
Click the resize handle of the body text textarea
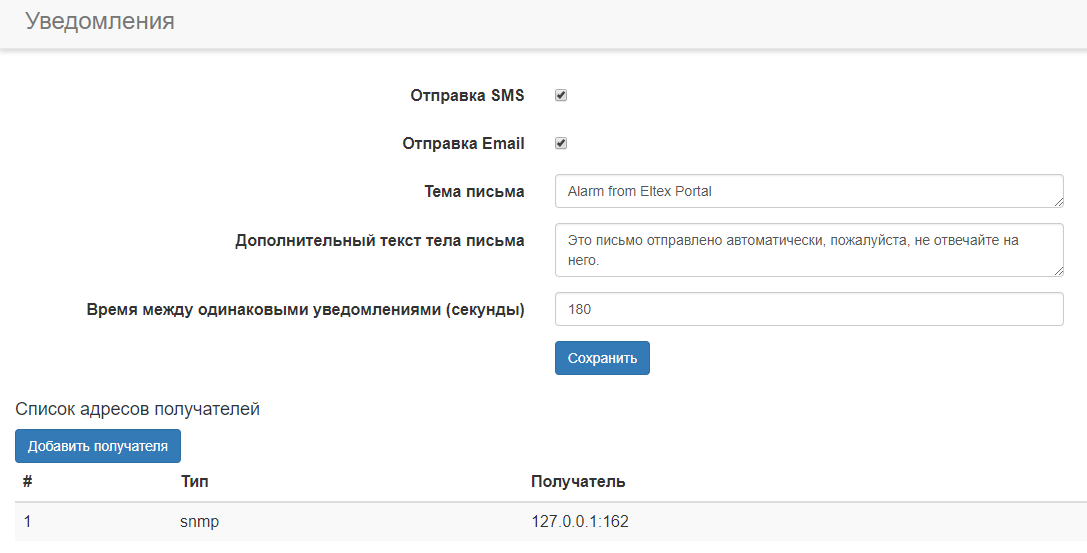pos(1058,271)
